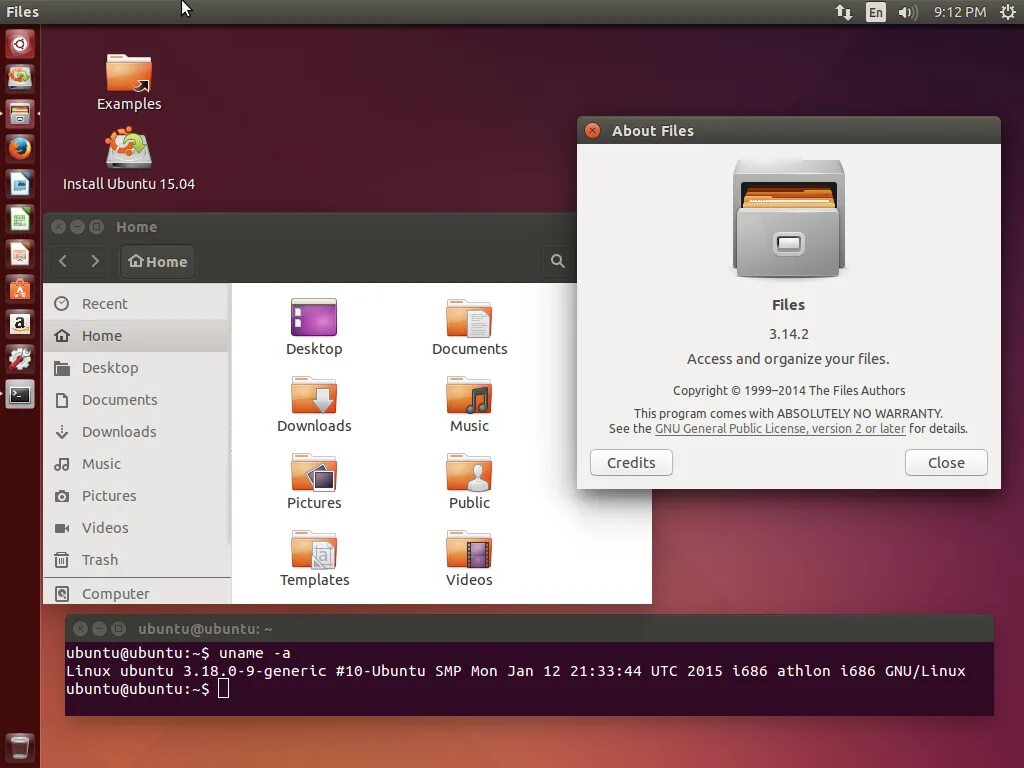Open the session gear menu in top panel

[1008, 12]
